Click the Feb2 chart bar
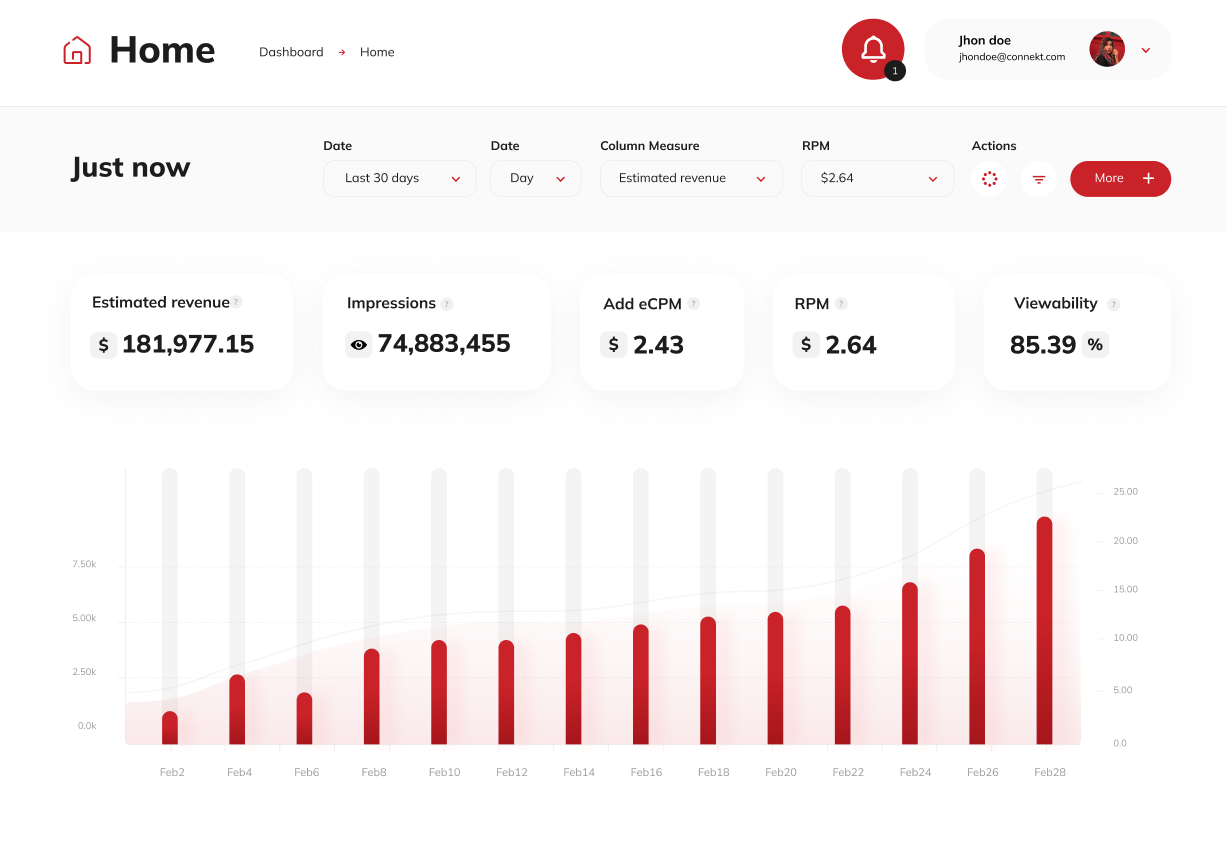Viewport: 1226px width, 844px height. [170, 728]
